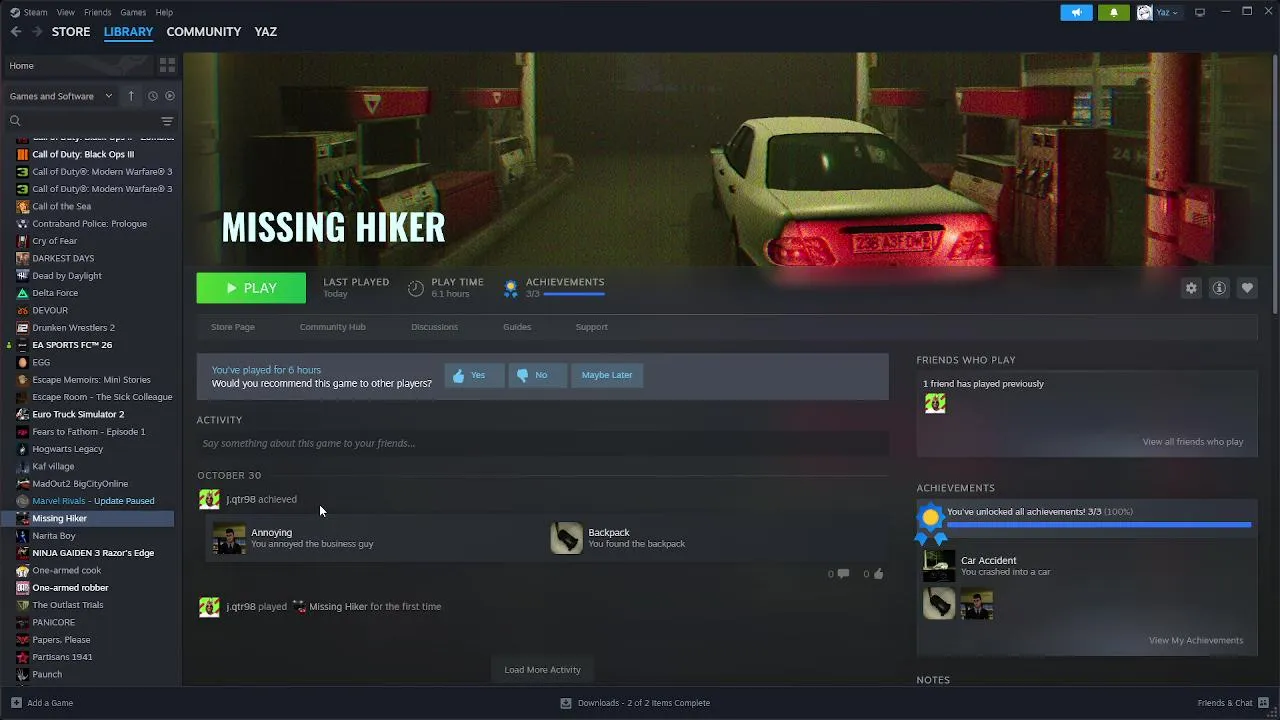Image resolution: width=1280 pixels, height=720 pixels.
Task: Open the Help menu
Action: pyautogui.click(x=164, y=12)
